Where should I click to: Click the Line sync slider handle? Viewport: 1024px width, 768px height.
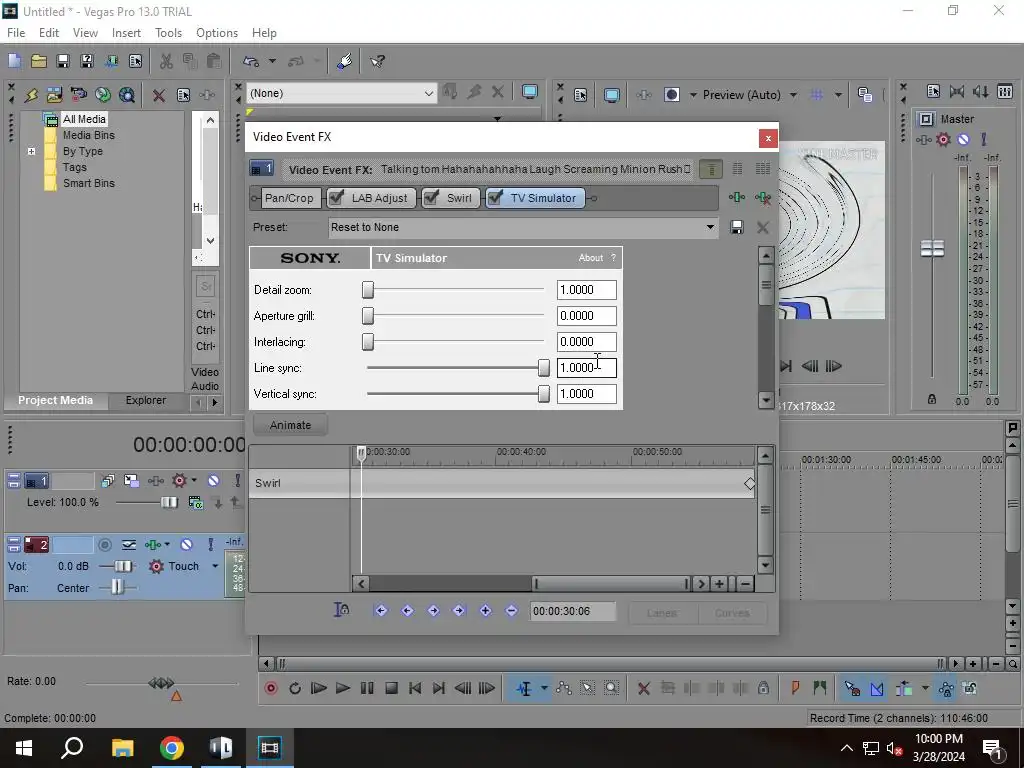click(543, 368)
